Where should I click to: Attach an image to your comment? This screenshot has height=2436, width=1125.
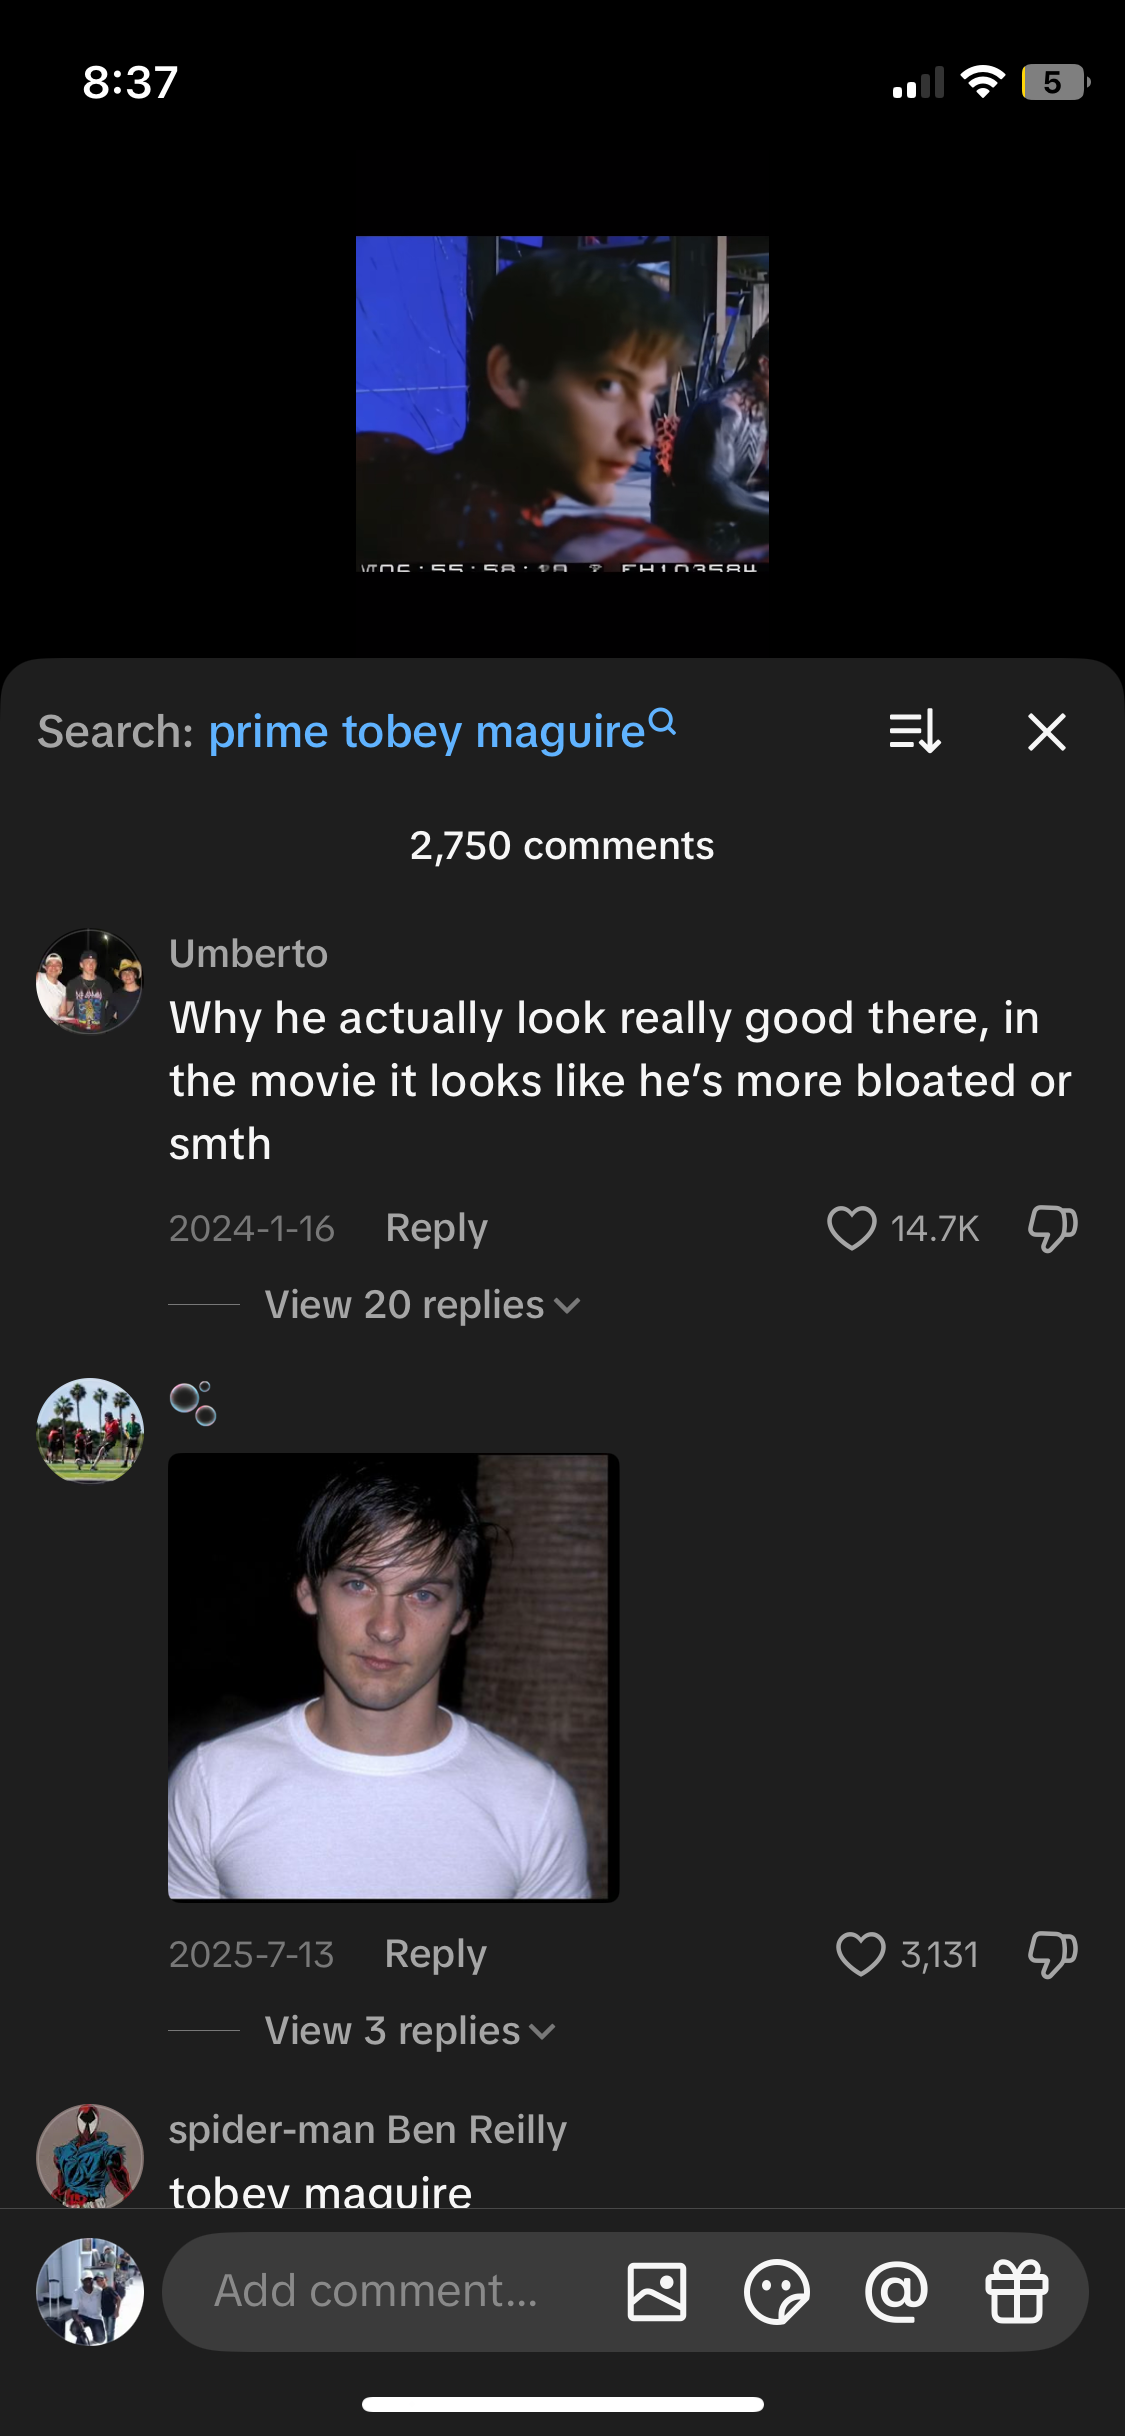tap(657, 2291)
